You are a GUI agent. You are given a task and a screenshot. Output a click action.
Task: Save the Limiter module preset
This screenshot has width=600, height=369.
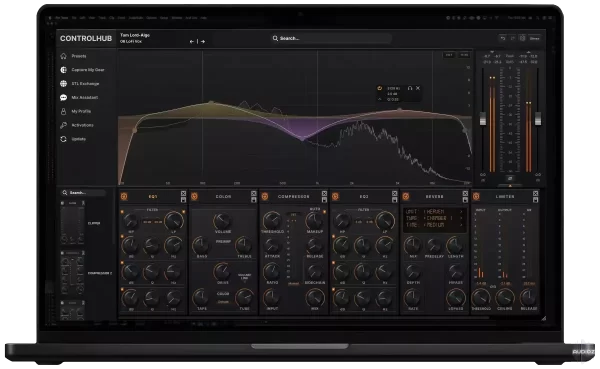535,200
